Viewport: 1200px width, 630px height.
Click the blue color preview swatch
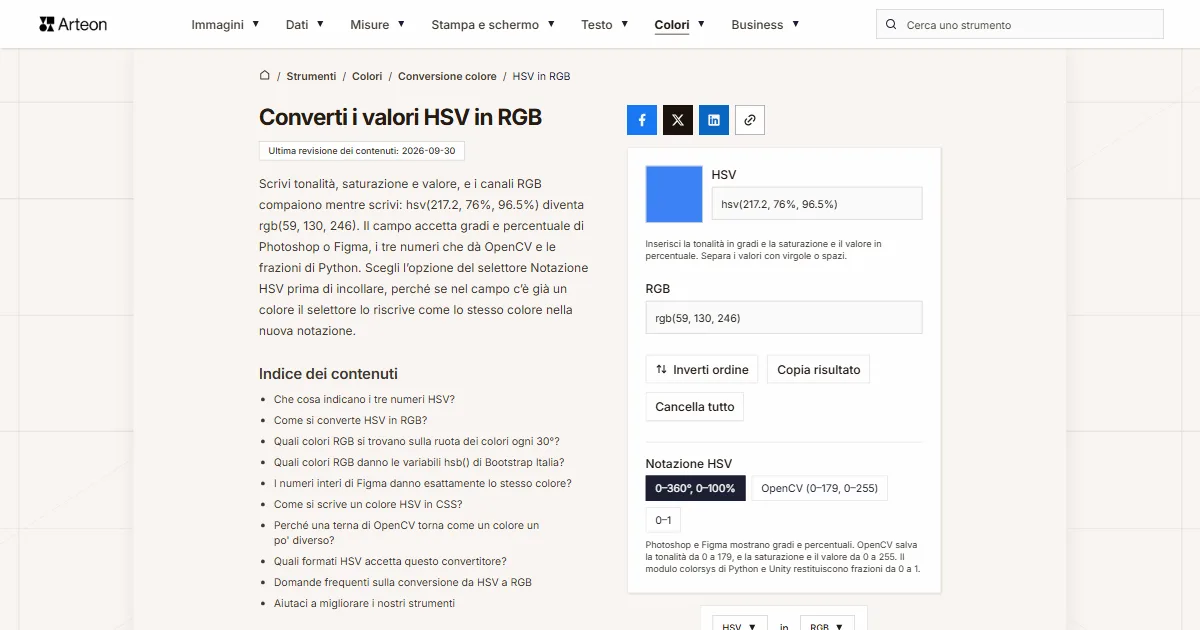click(x=674, y=194)
